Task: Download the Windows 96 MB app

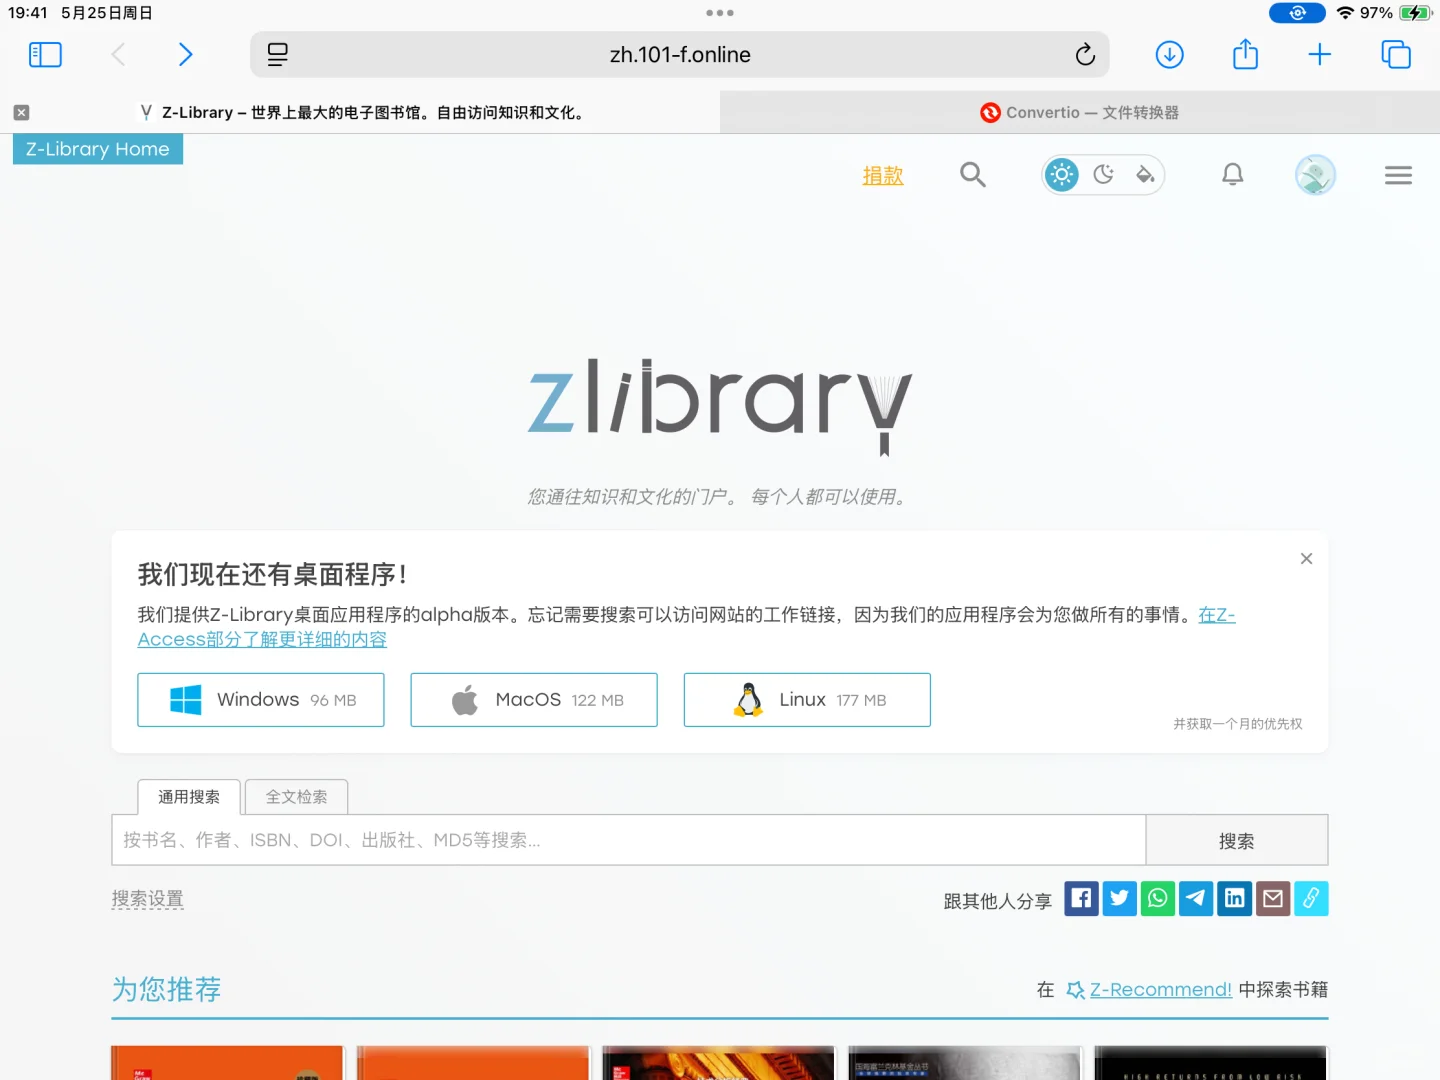Action: [x=261, y=700]
